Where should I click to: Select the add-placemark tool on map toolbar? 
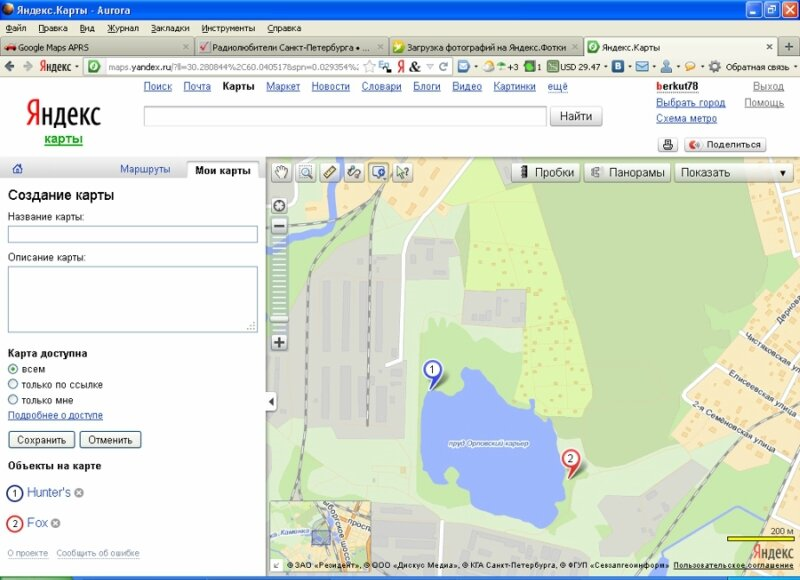click(379, 172)
